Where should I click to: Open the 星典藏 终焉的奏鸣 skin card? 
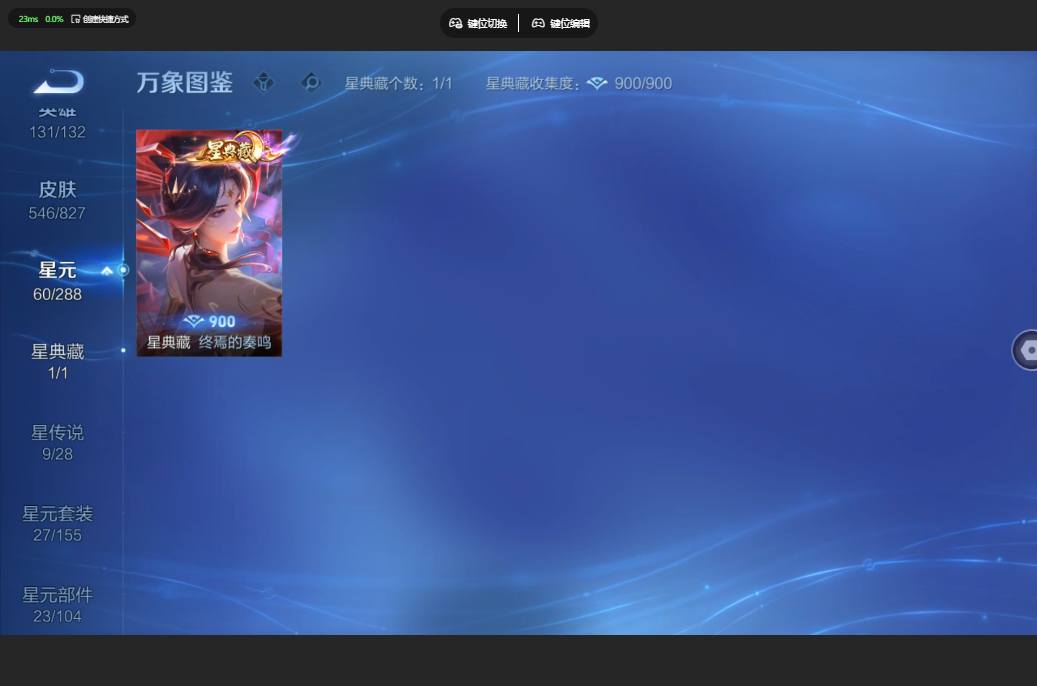tap(209, 243)
